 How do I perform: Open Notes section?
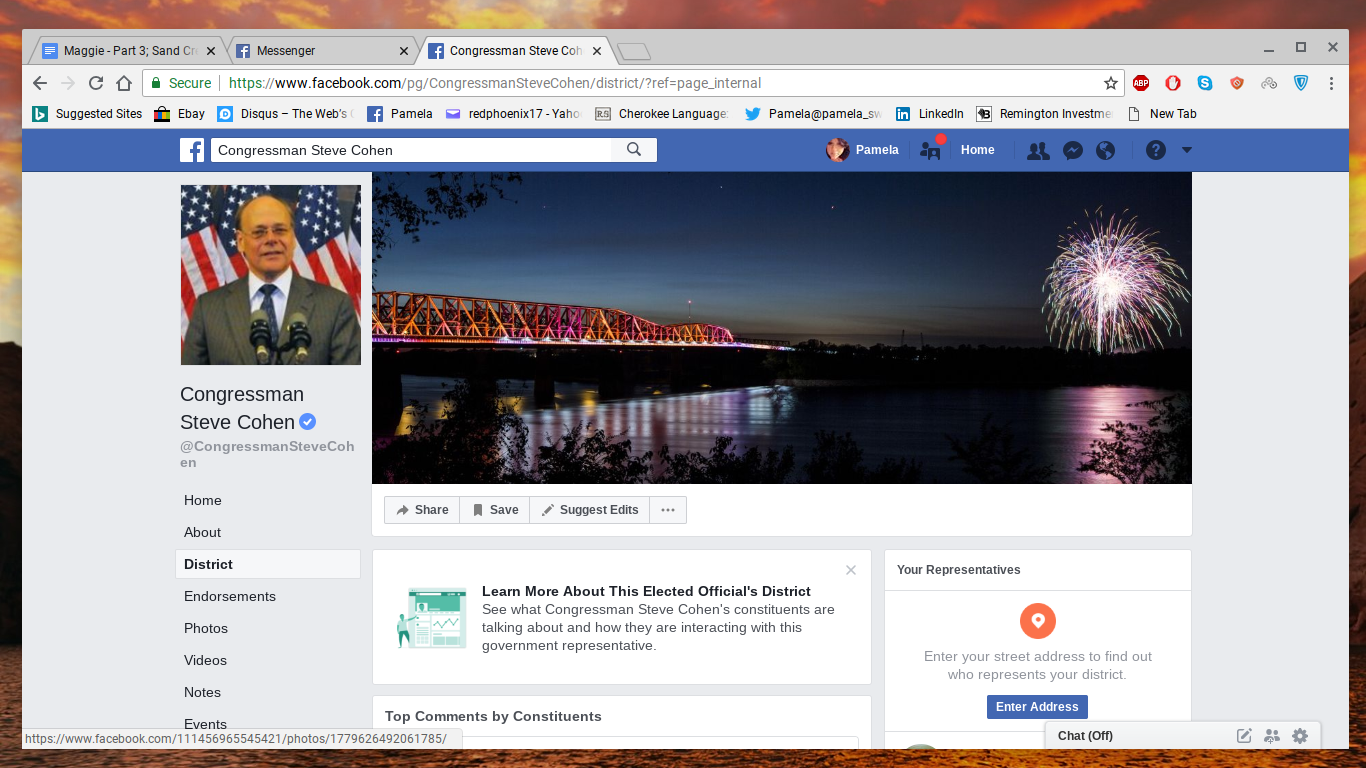pyautogui.click(x=202, y=692)
